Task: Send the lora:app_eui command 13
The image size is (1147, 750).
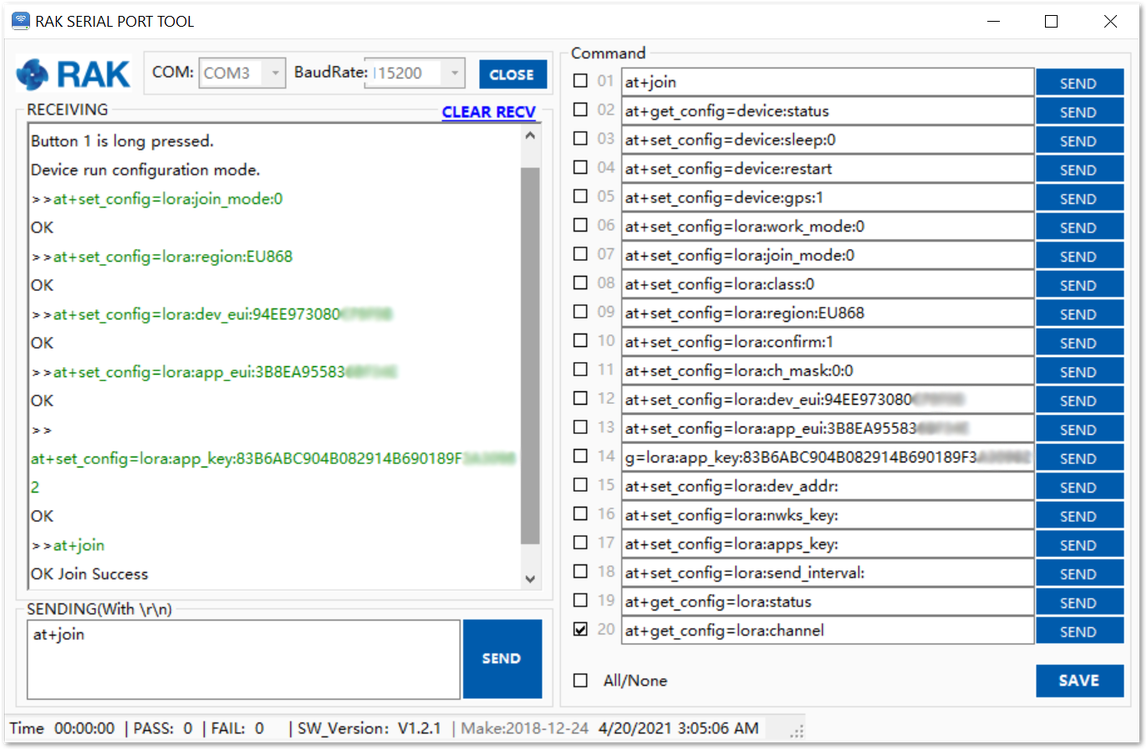Action: click(x=1079, y=430)
